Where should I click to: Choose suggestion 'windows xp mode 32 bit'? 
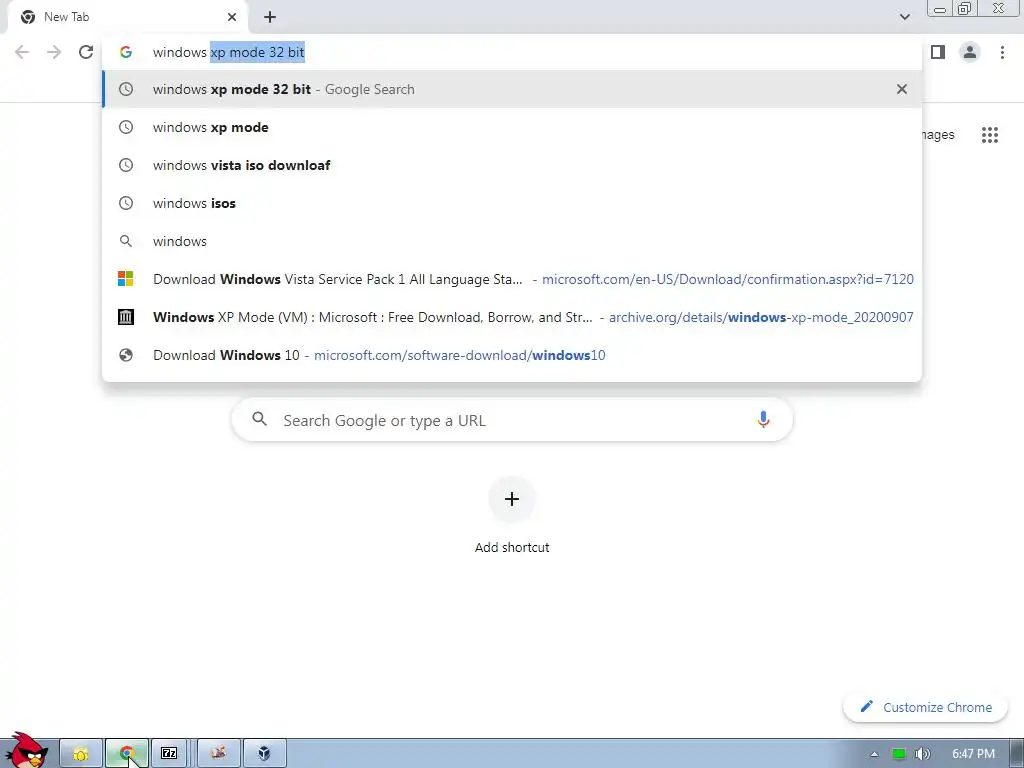tap(512, 89)
